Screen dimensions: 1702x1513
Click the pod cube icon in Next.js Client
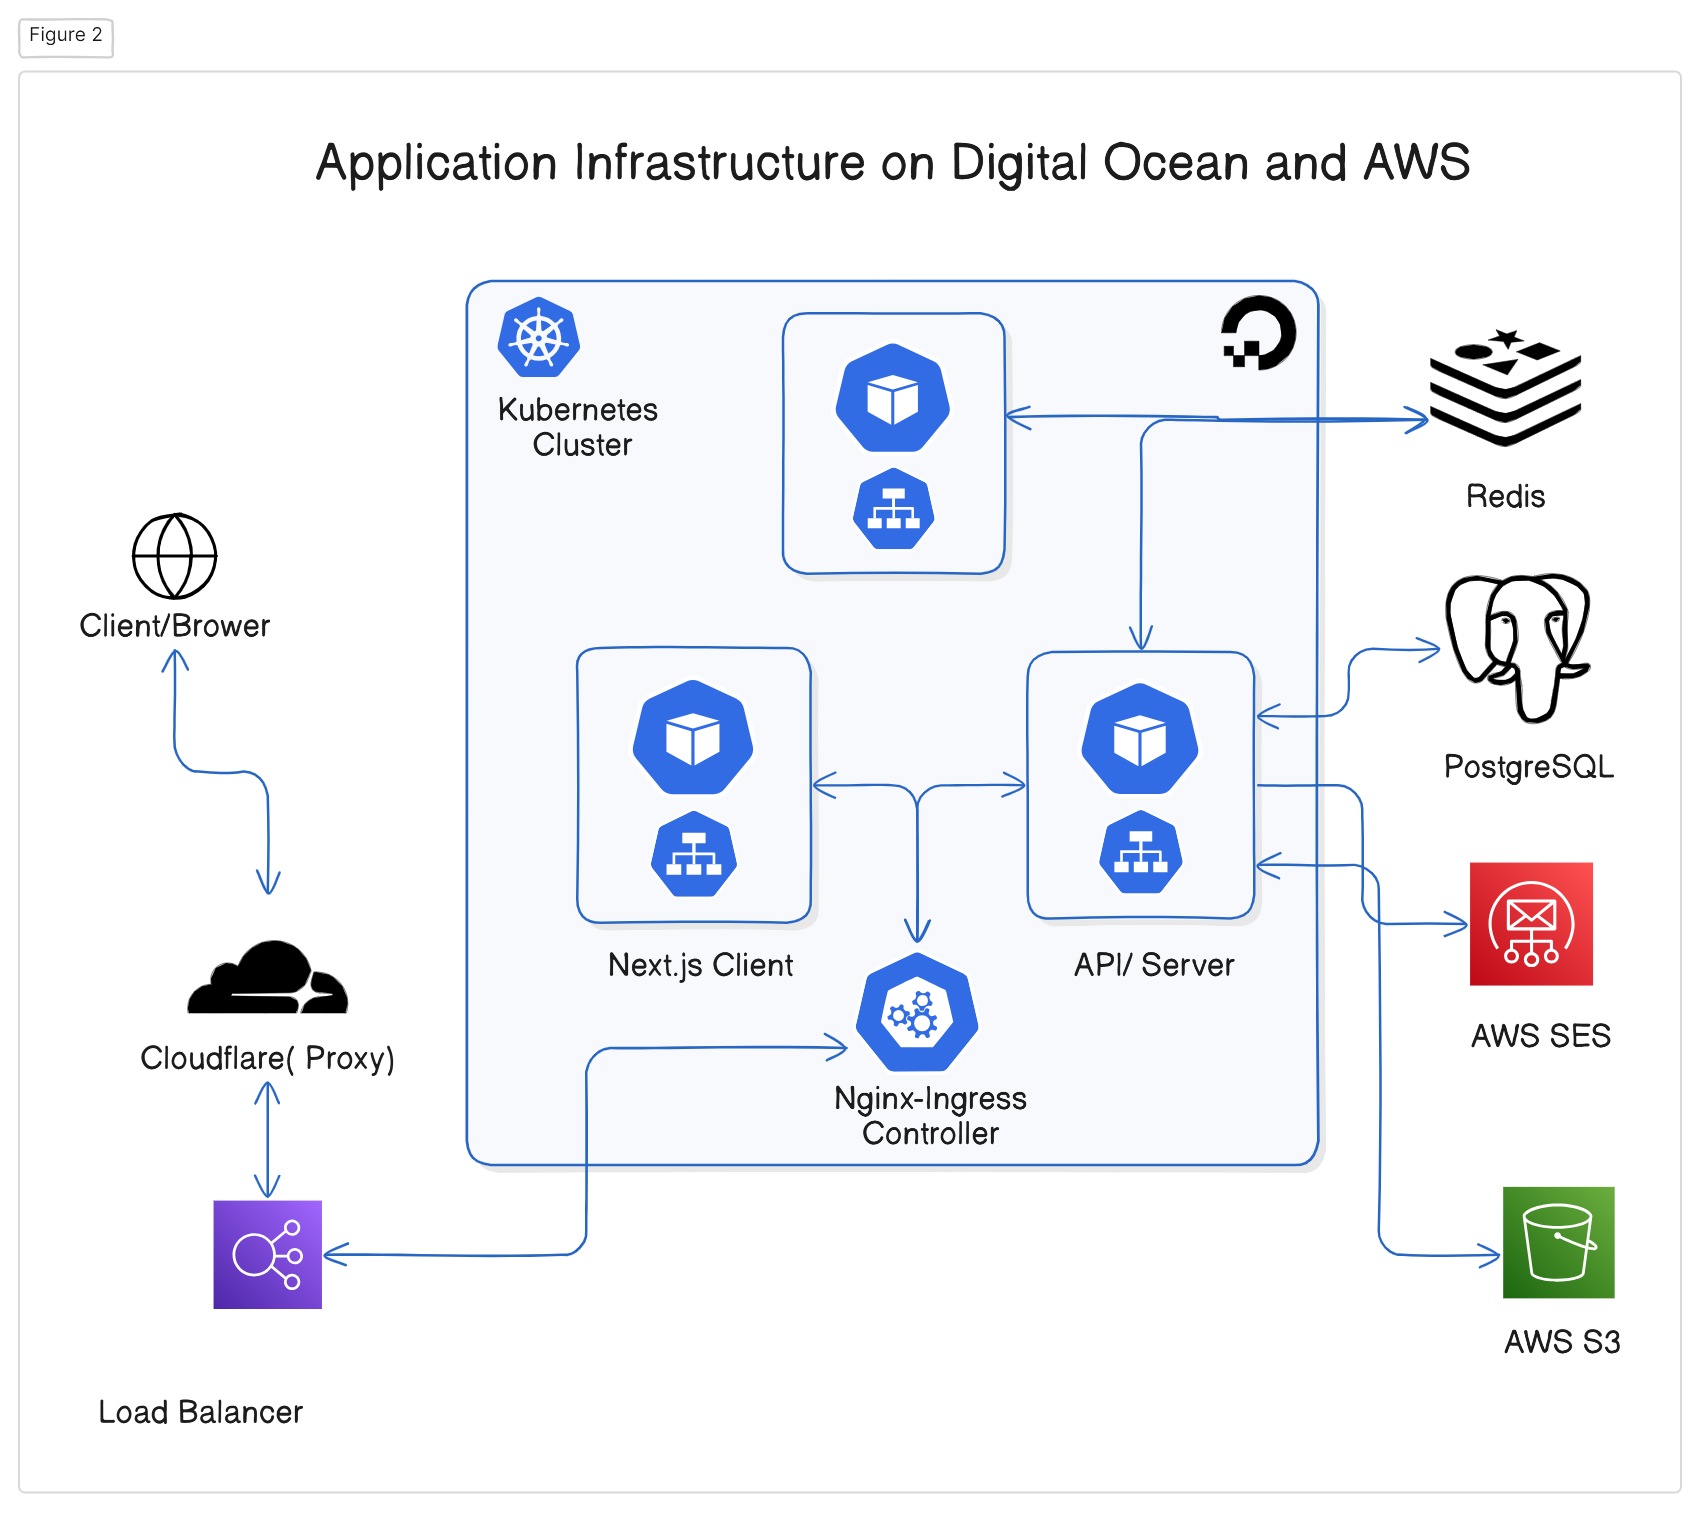(693, 738)
